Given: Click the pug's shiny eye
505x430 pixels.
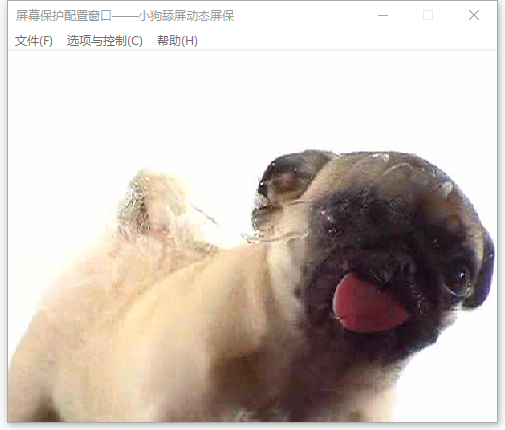Looking at the screenshot, I should pos(461,275).
